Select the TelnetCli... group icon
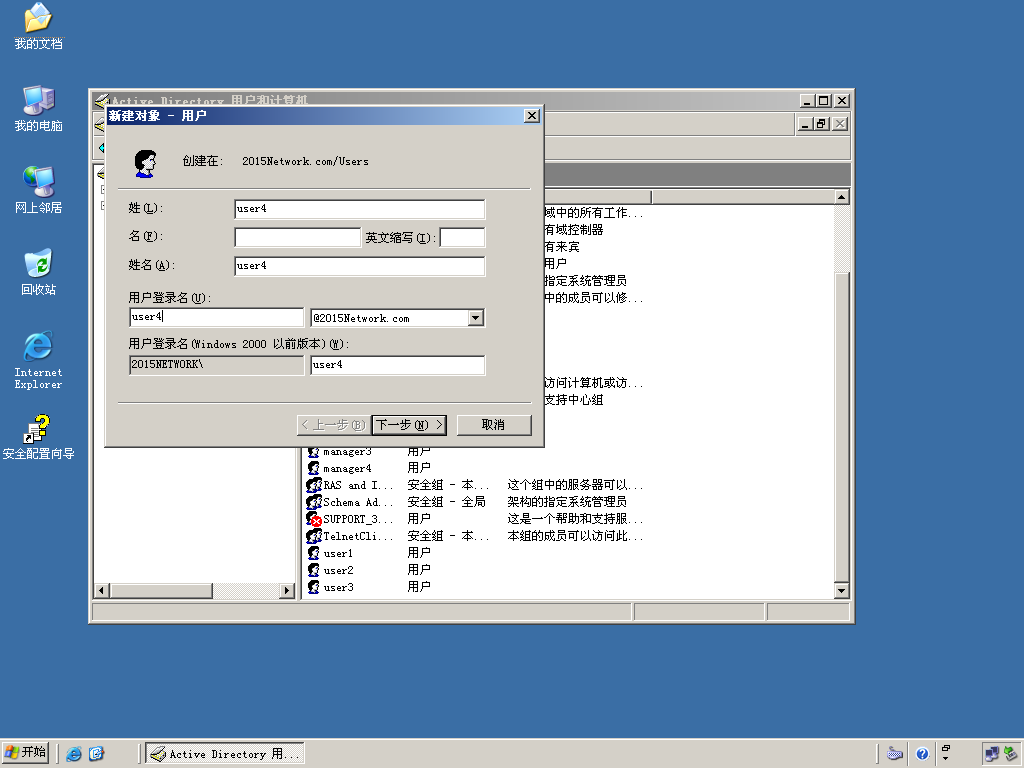The image size is (1024, 768). [x=314, y=536]
